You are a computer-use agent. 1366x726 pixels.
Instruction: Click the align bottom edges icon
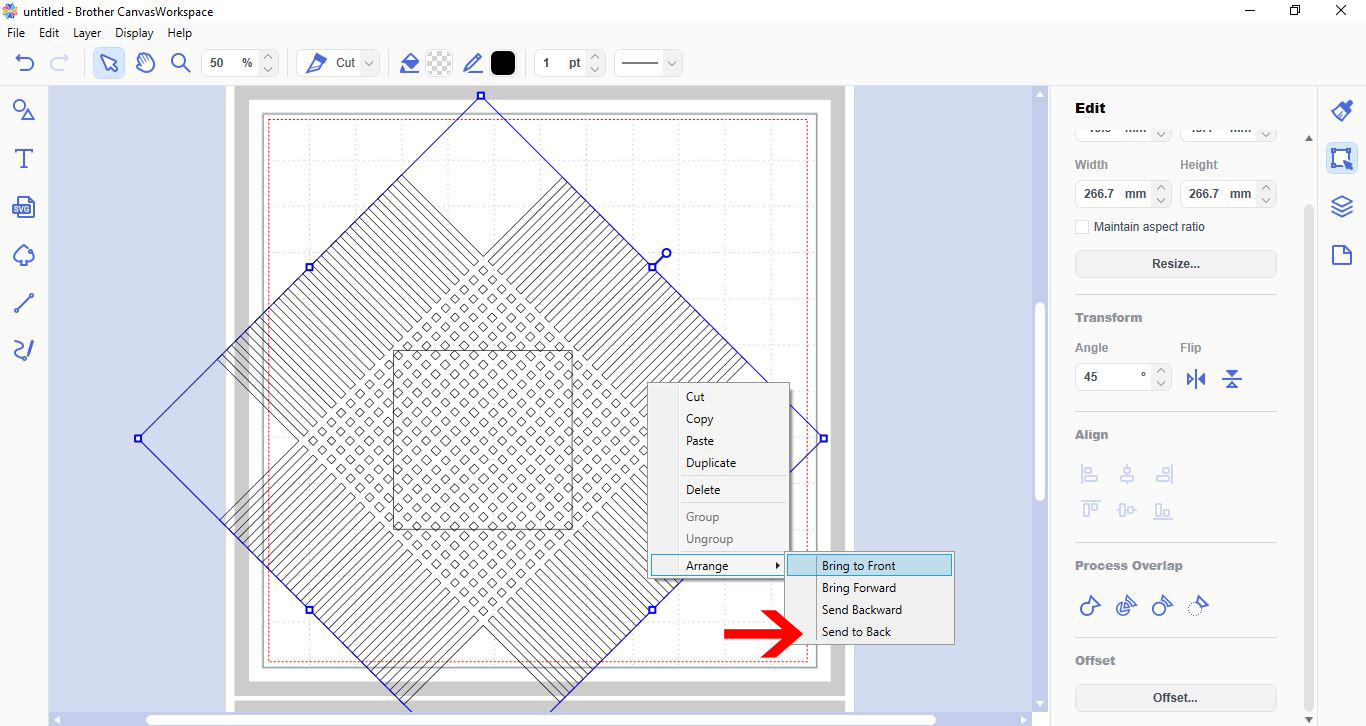point(1163,510)
